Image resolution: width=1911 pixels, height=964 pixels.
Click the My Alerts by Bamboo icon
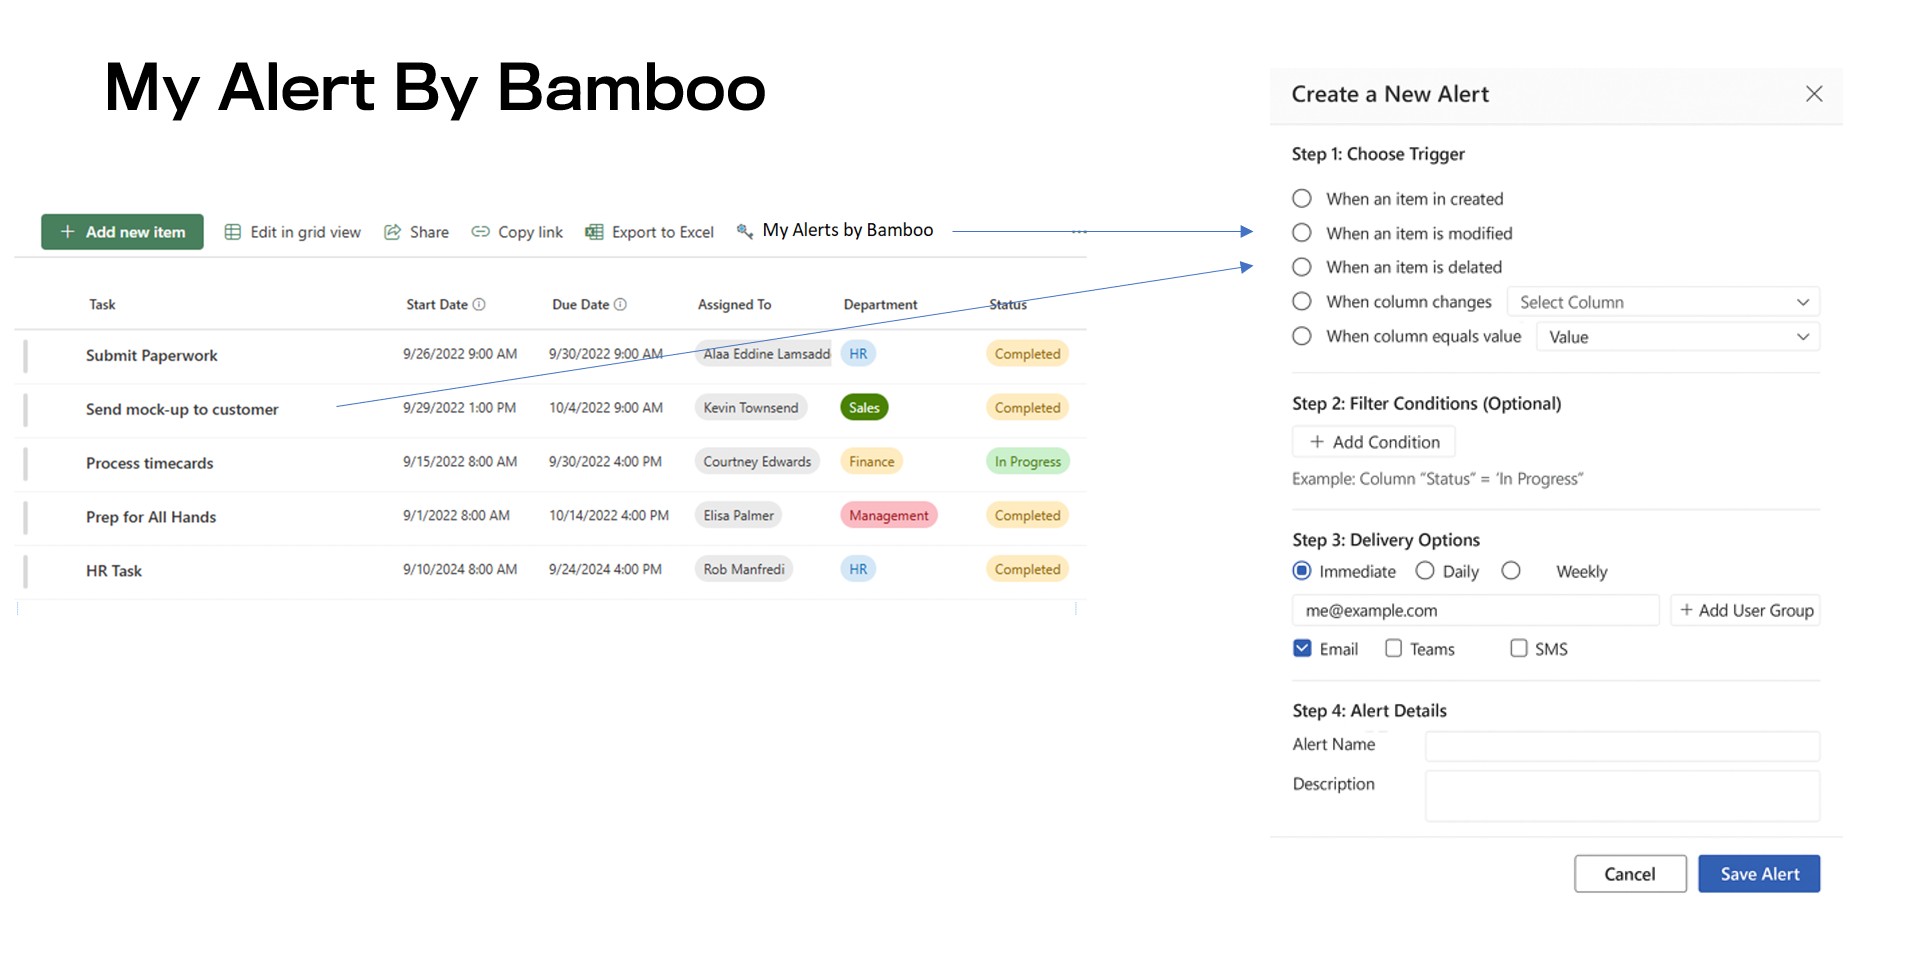pos(744,231)
